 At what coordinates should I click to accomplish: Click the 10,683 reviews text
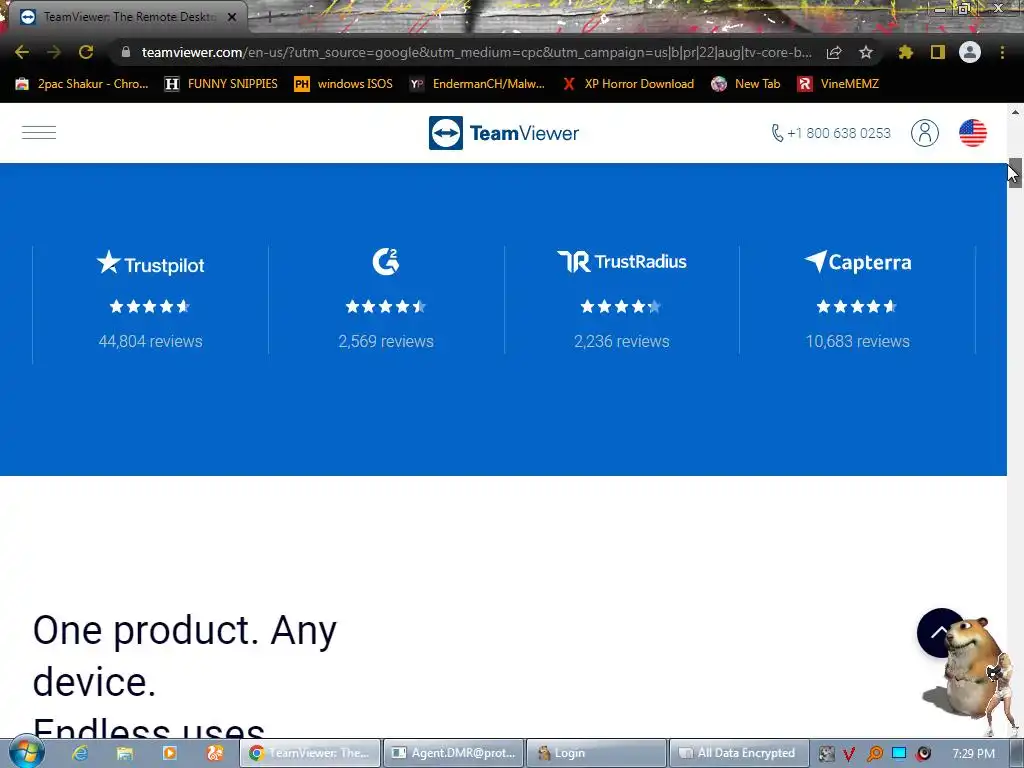tap(857, 341)
